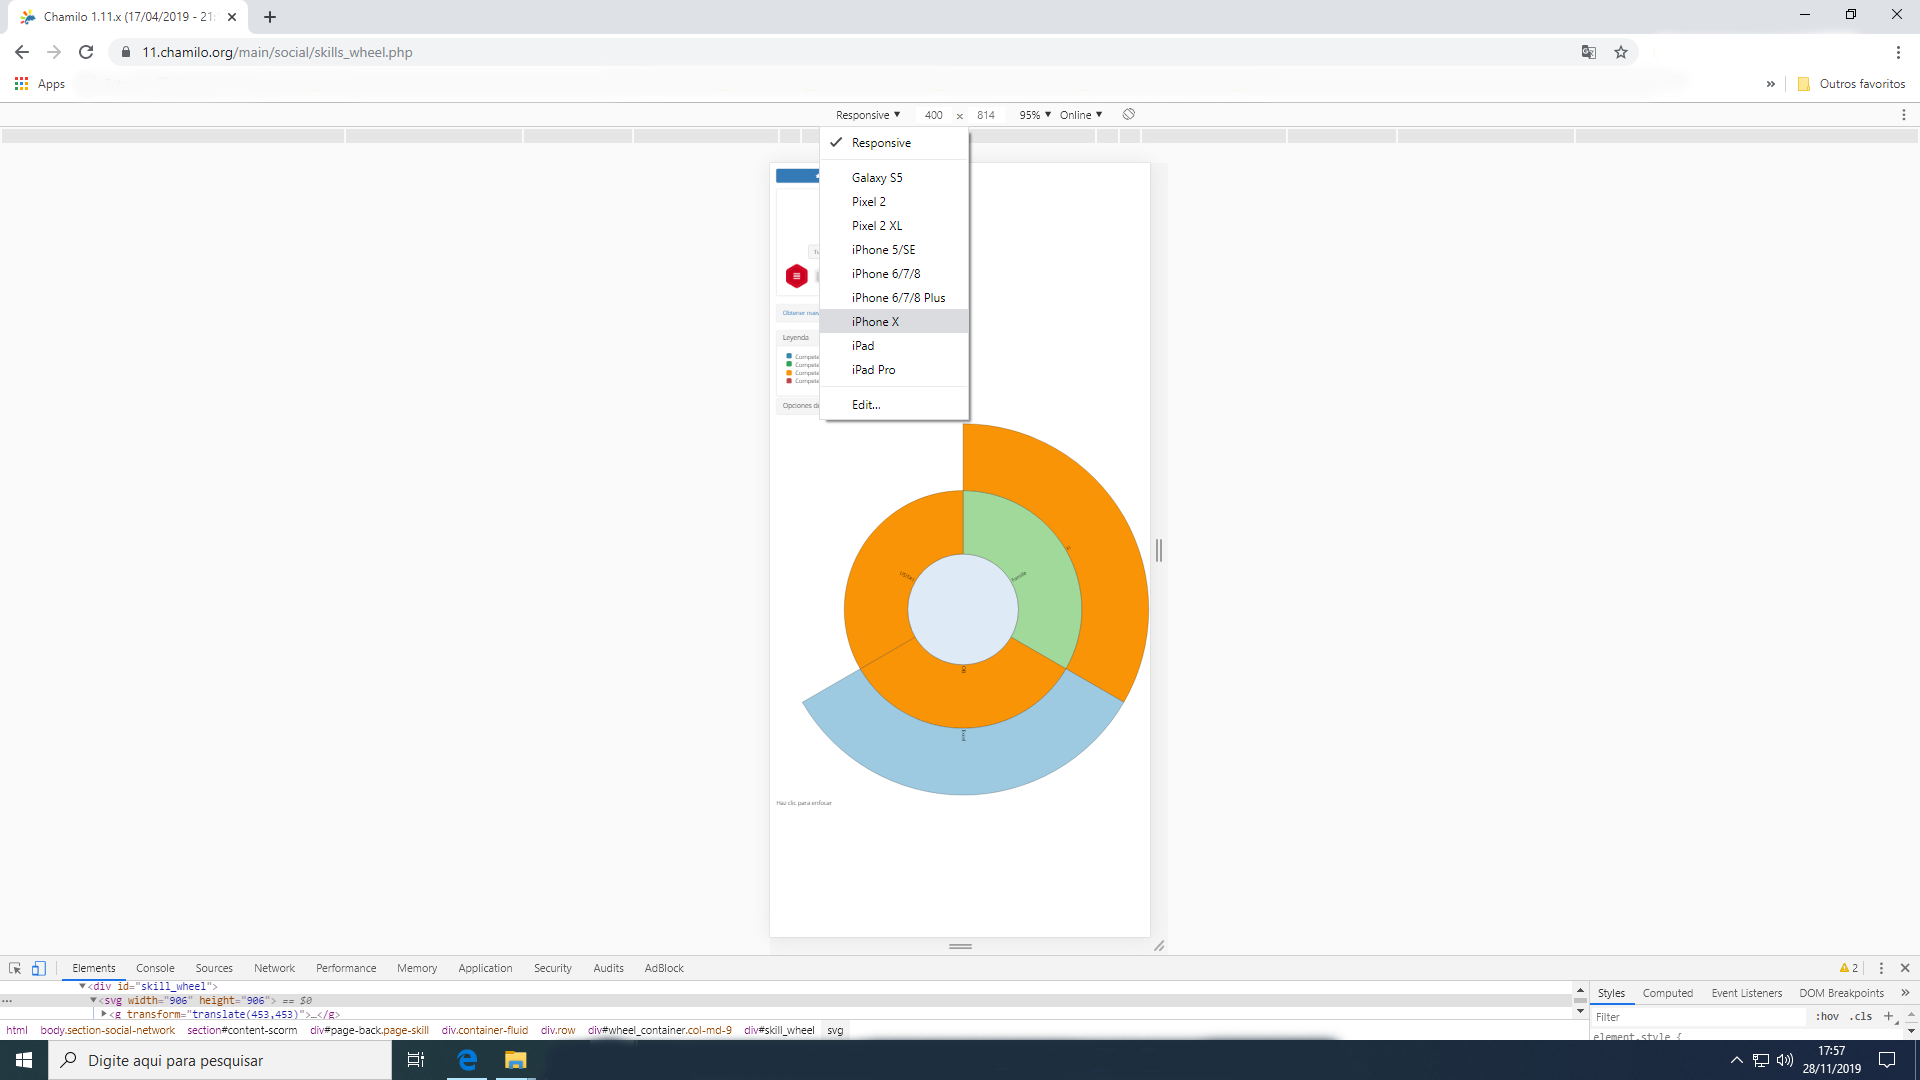
Task: Reload the page
Action: (x=86, y=52)
